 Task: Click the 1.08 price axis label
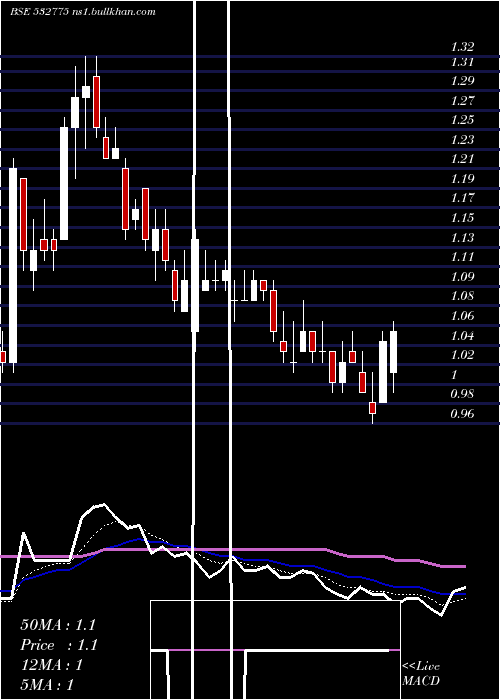tap(462, 296)
